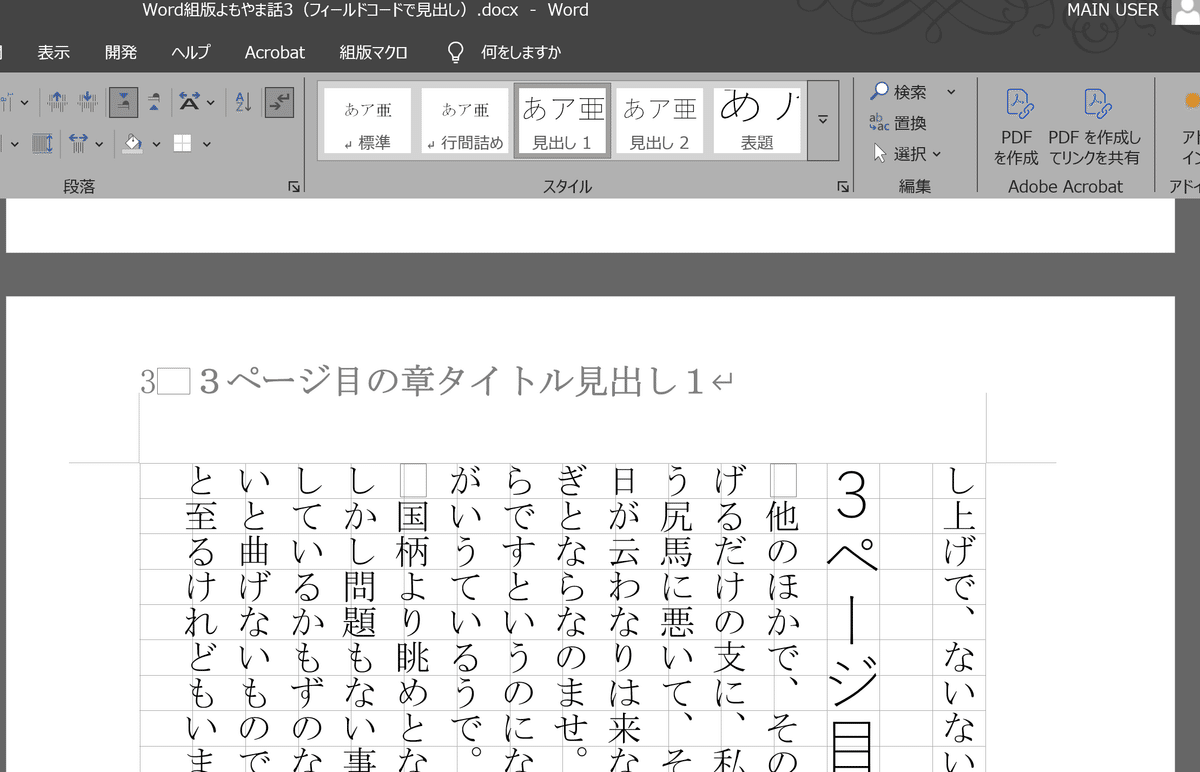1200x772 pixels.
Task: Click the increase indent (arrow up) paragraph icon
Action: [57, 101]
